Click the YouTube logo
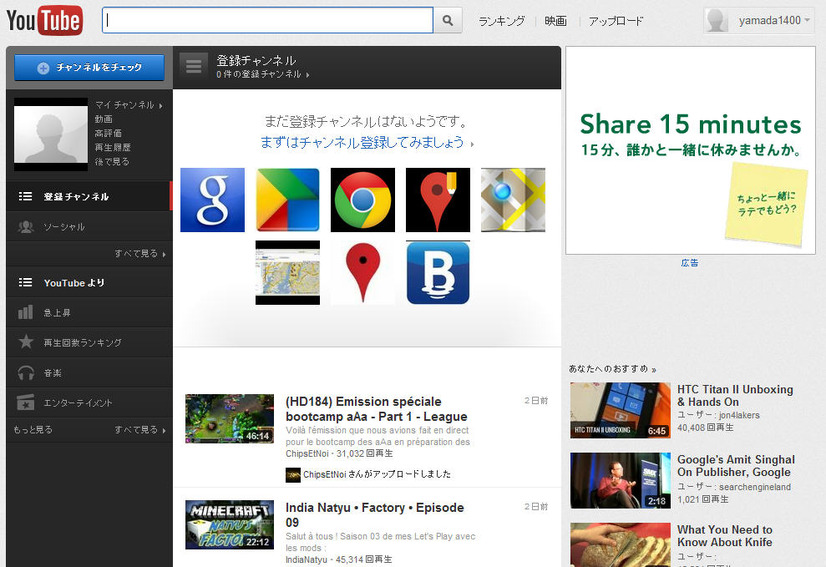 45,21
